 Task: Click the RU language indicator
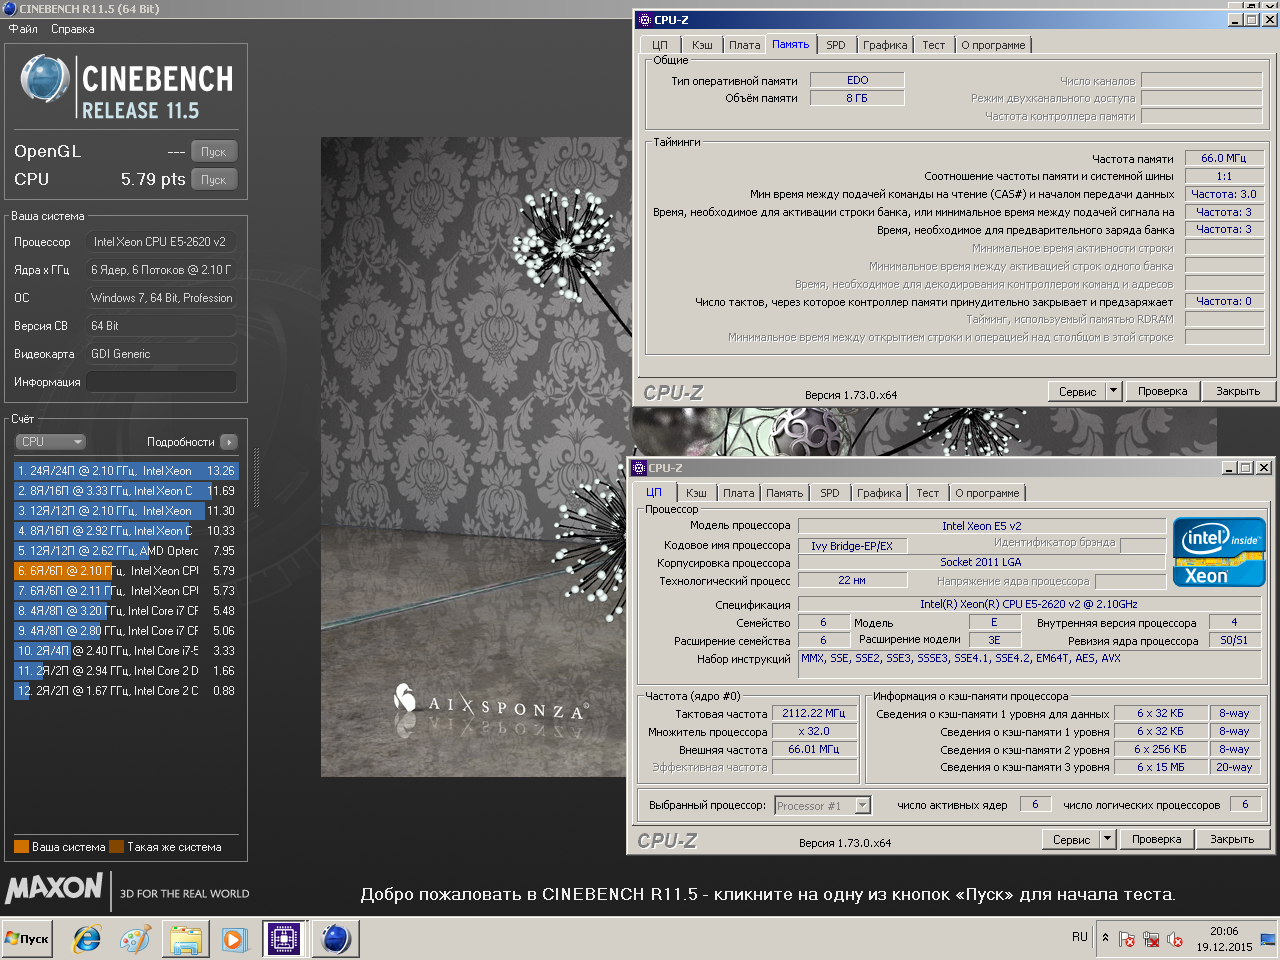point(1080,937)
